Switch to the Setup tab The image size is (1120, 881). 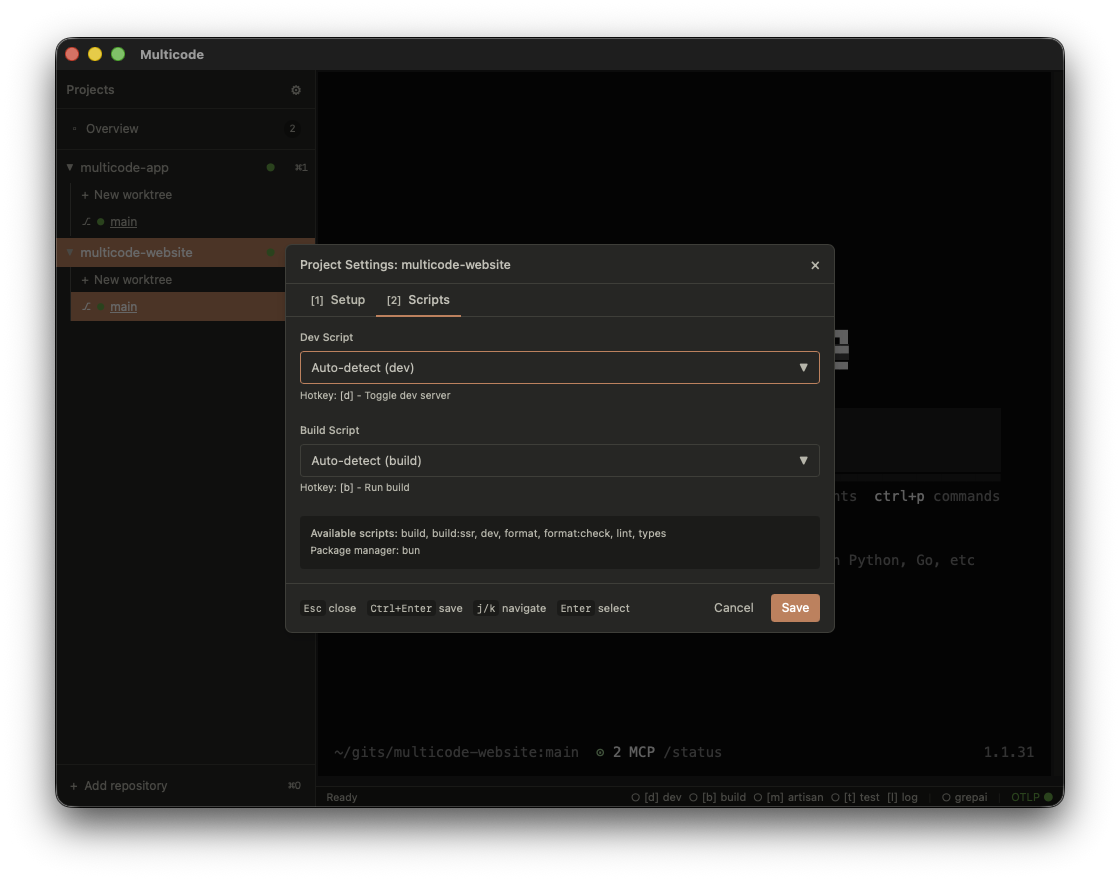tap(337, 299)
